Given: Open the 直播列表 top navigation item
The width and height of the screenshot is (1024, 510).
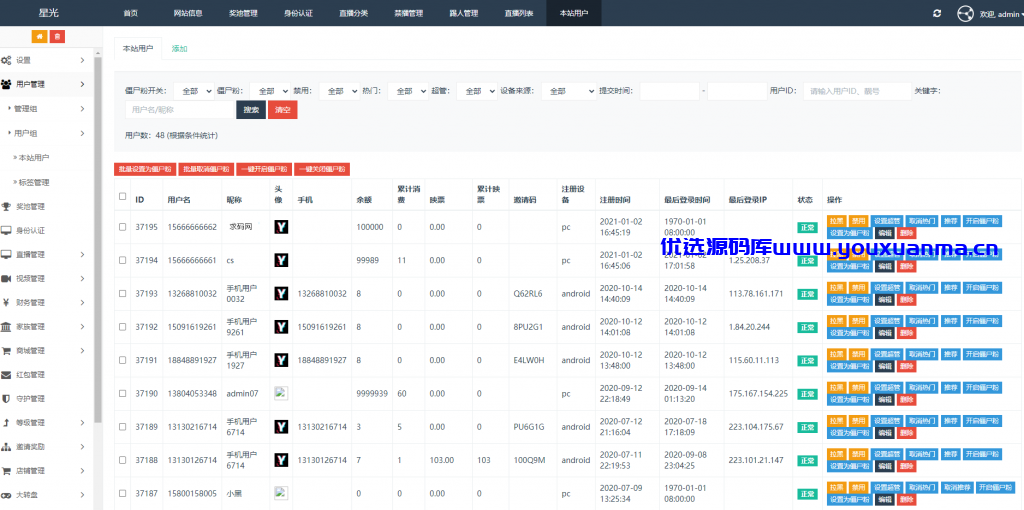Looking at the screenshot, I should pos(519,14).
